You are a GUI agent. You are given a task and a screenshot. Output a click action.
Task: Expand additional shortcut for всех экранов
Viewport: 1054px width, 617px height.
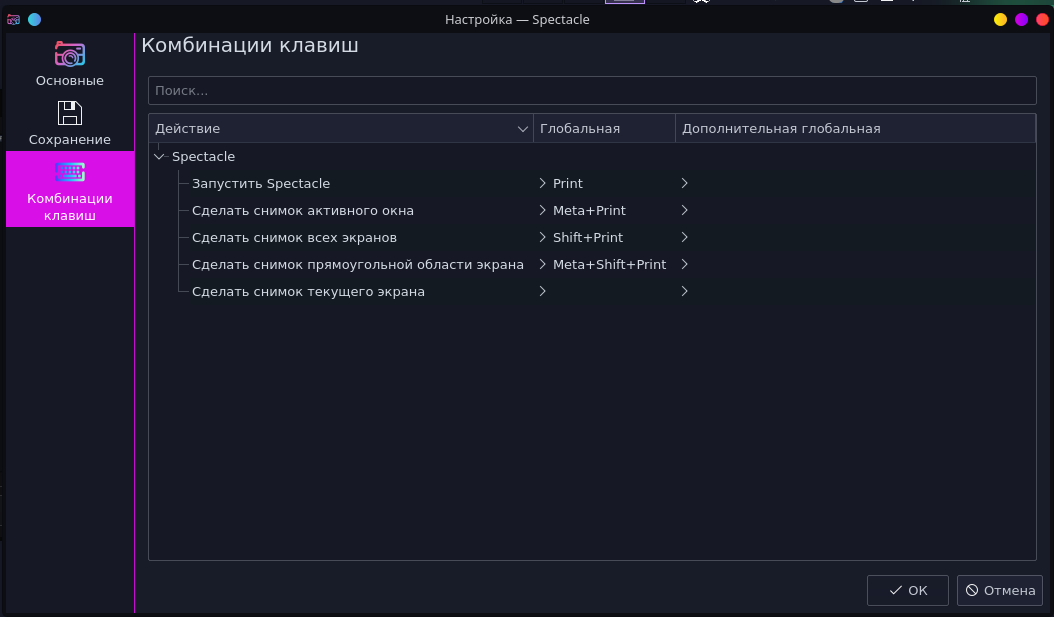pyautogui.click(x=684, y=237)
